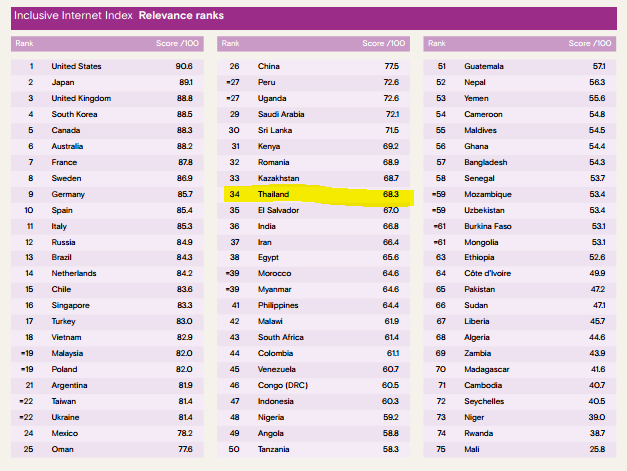
Task: Click Pakistan's score 47.2
Action: pos(598,289)
